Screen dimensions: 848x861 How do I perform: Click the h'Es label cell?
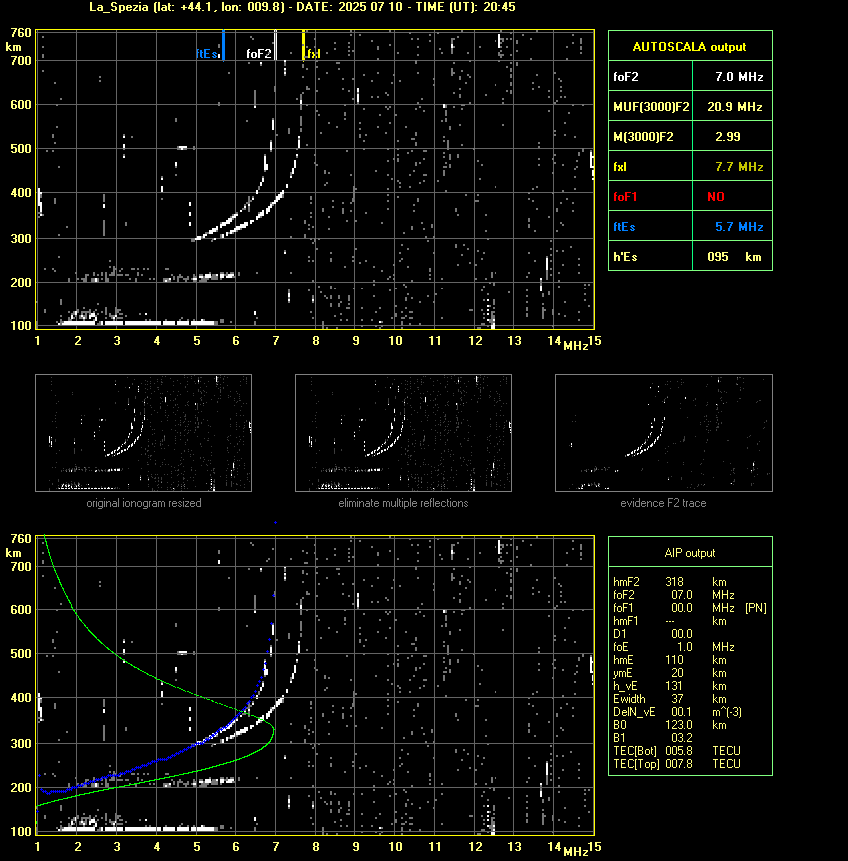coord(650,256)
